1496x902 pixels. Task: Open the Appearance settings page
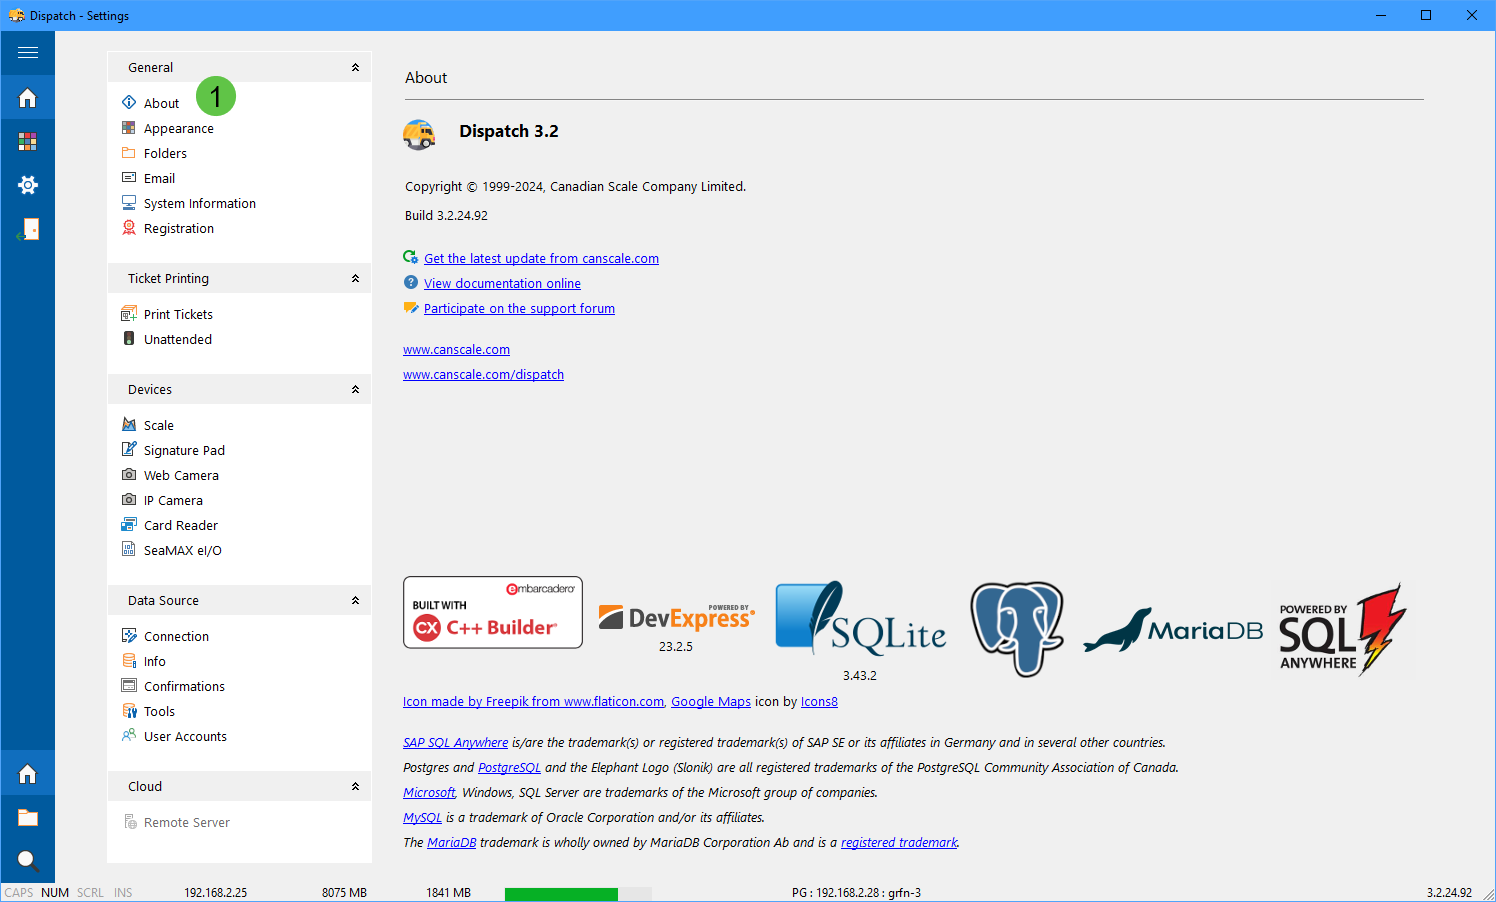[178, 128]
